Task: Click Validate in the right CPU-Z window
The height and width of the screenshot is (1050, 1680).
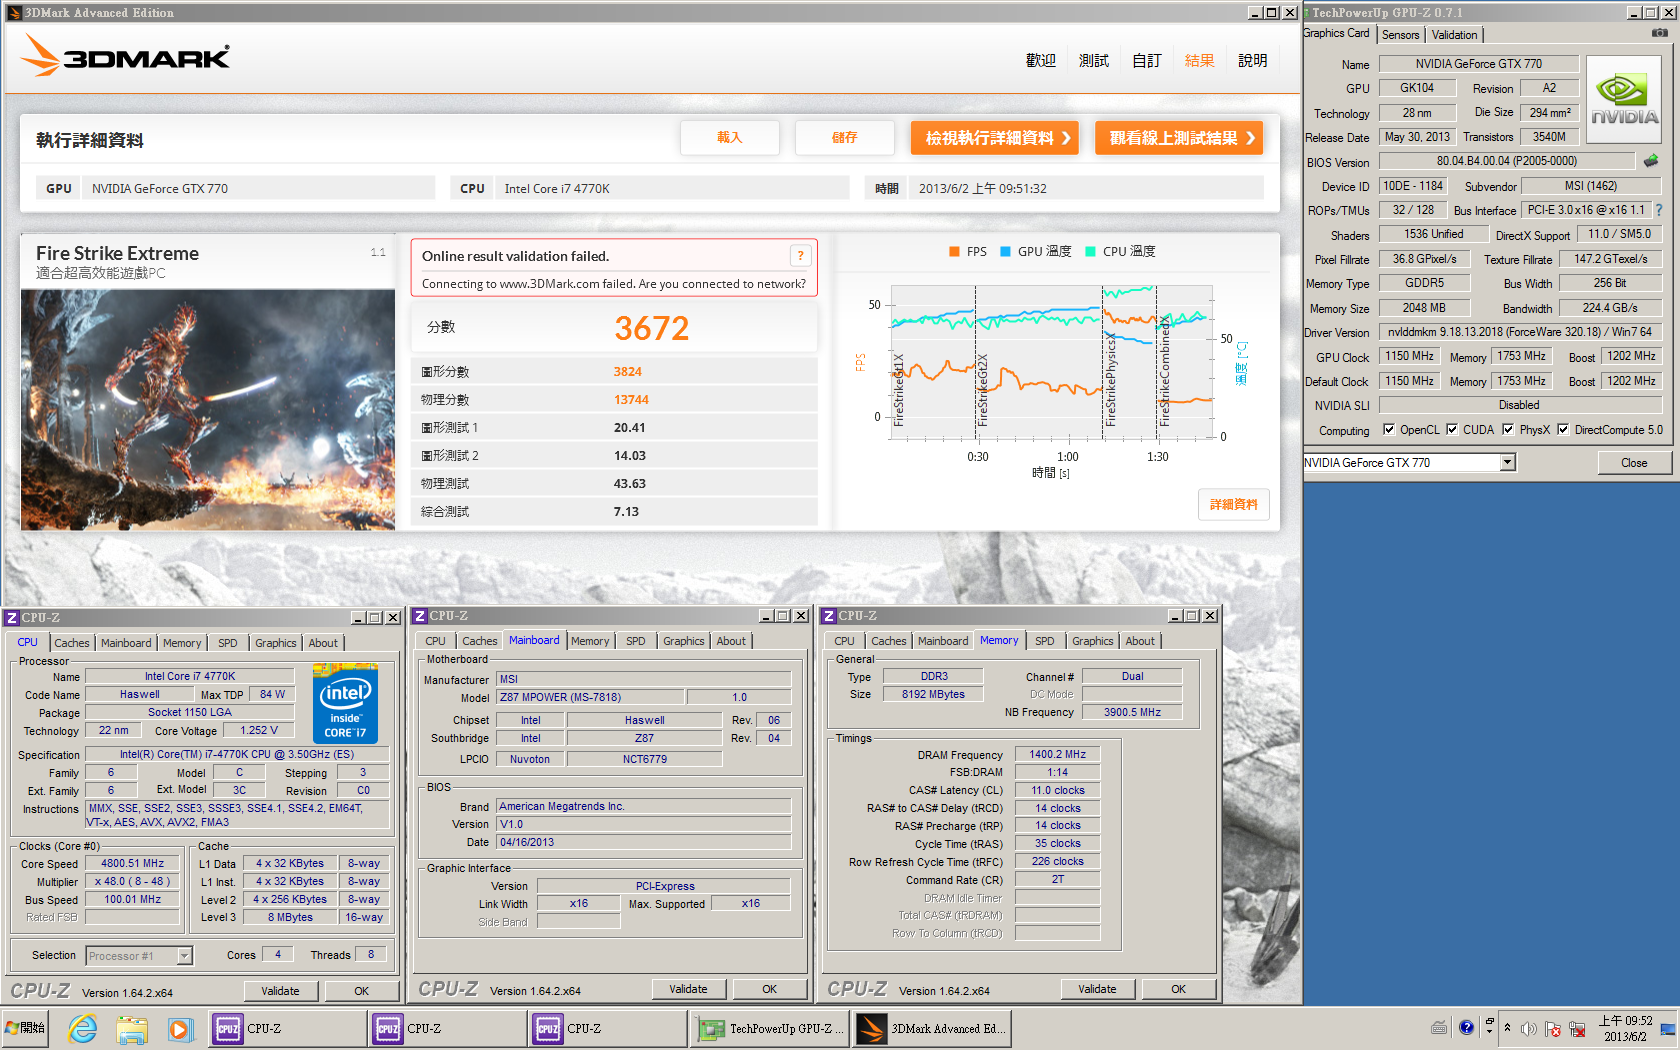Action: click(x=1098, y=989)
